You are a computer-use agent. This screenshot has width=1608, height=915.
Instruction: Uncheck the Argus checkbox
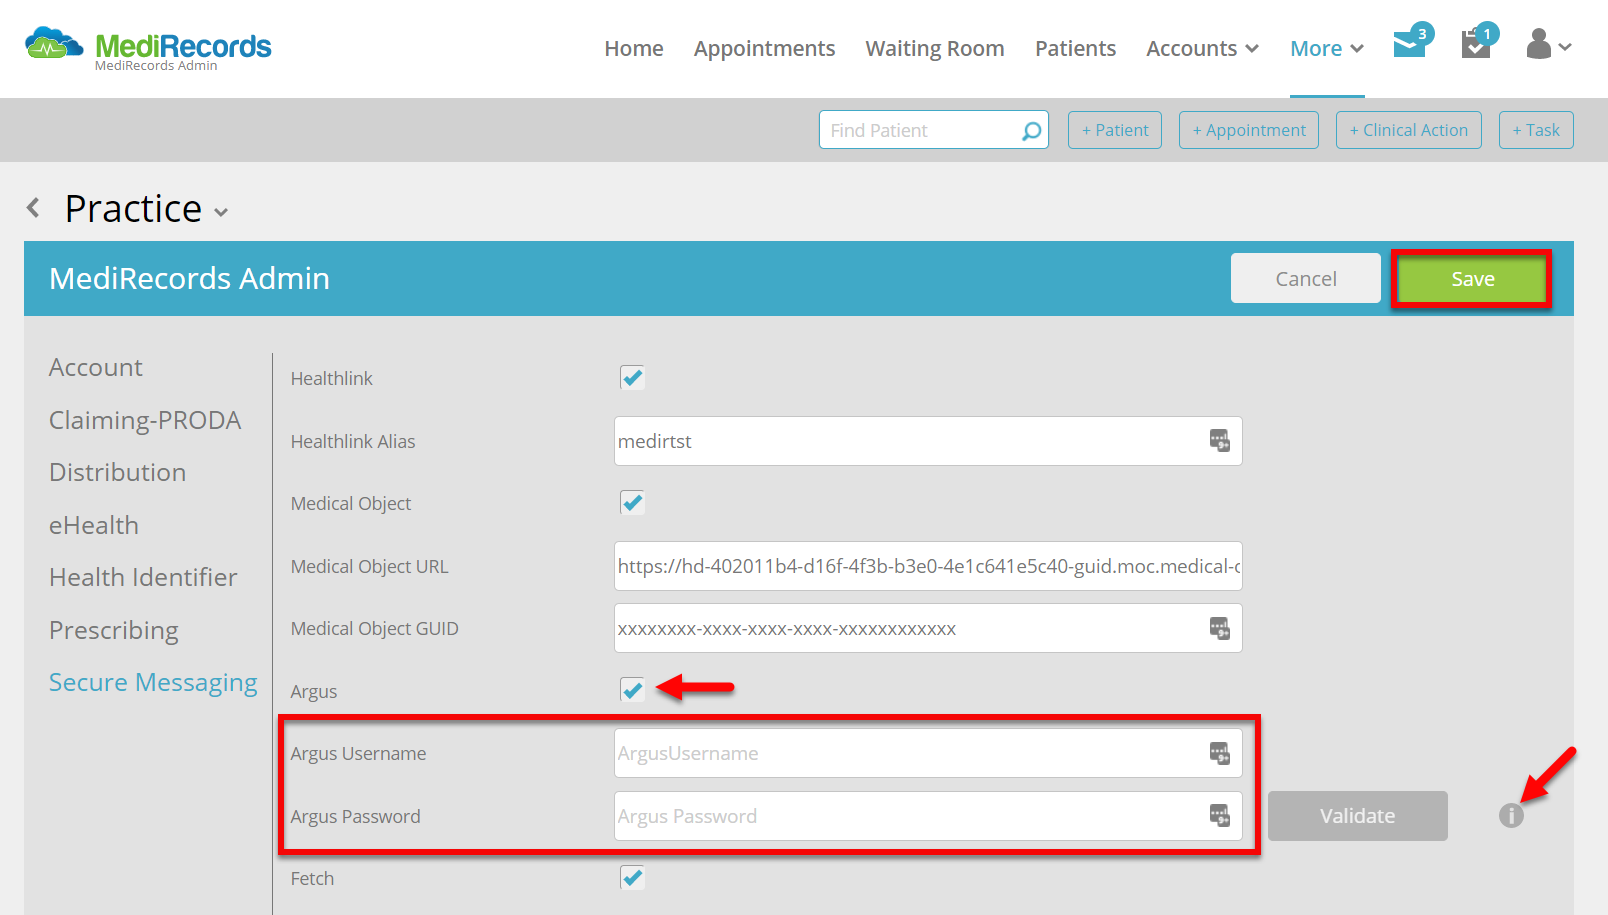(632, 690)
